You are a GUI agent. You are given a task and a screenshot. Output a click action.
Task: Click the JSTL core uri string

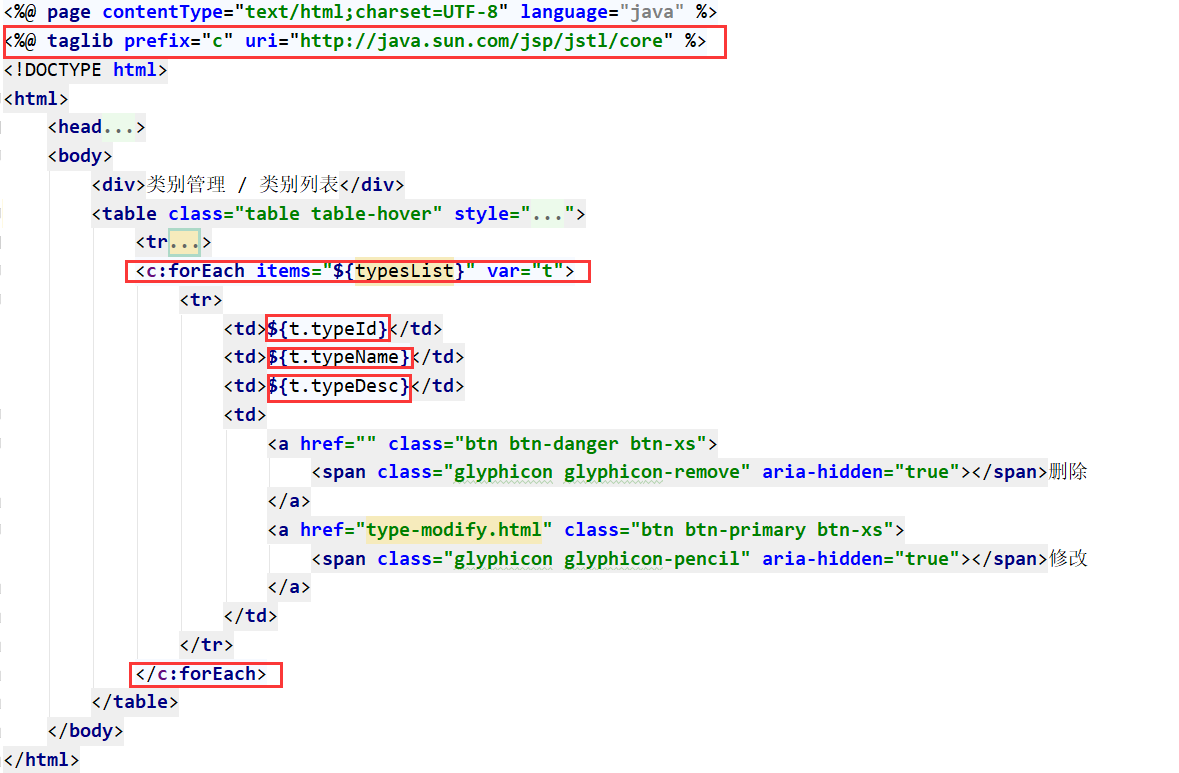pos(487,41)
